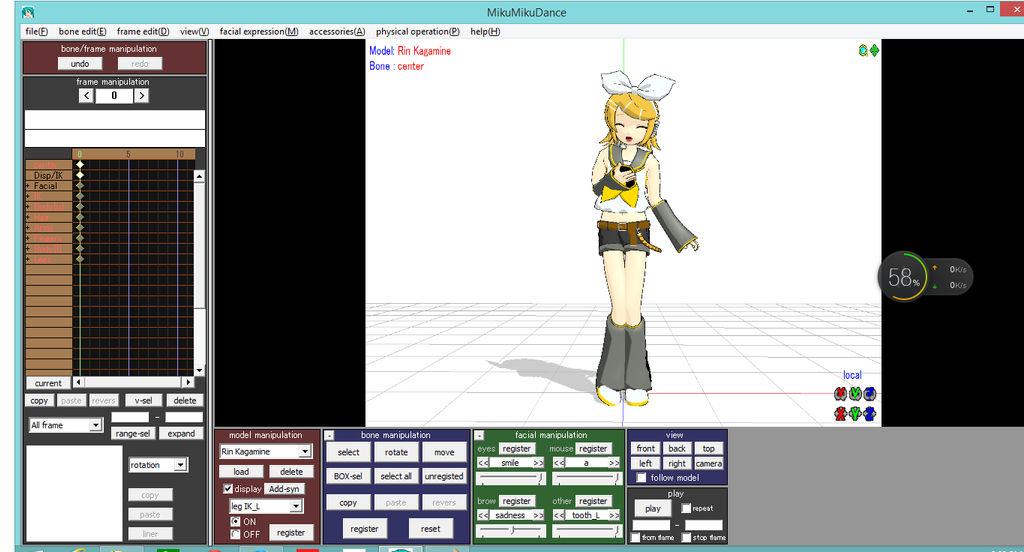Open the accessories menu

pos(337,31)
